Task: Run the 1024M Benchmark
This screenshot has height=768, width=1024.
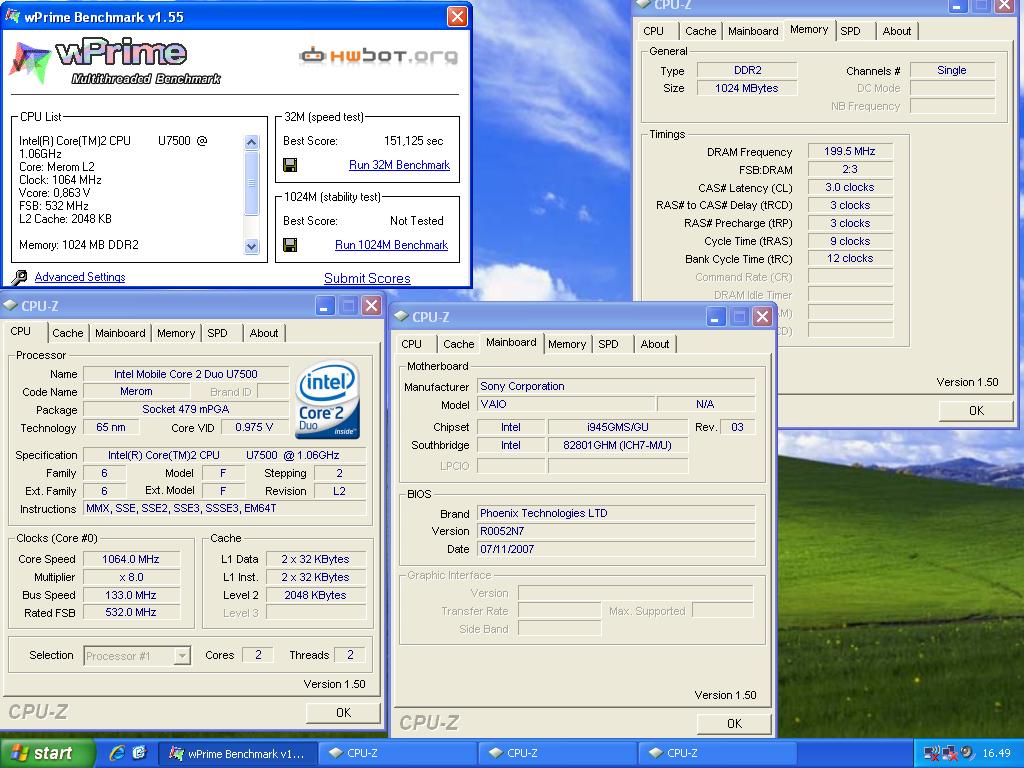Action: pos(391,245)
